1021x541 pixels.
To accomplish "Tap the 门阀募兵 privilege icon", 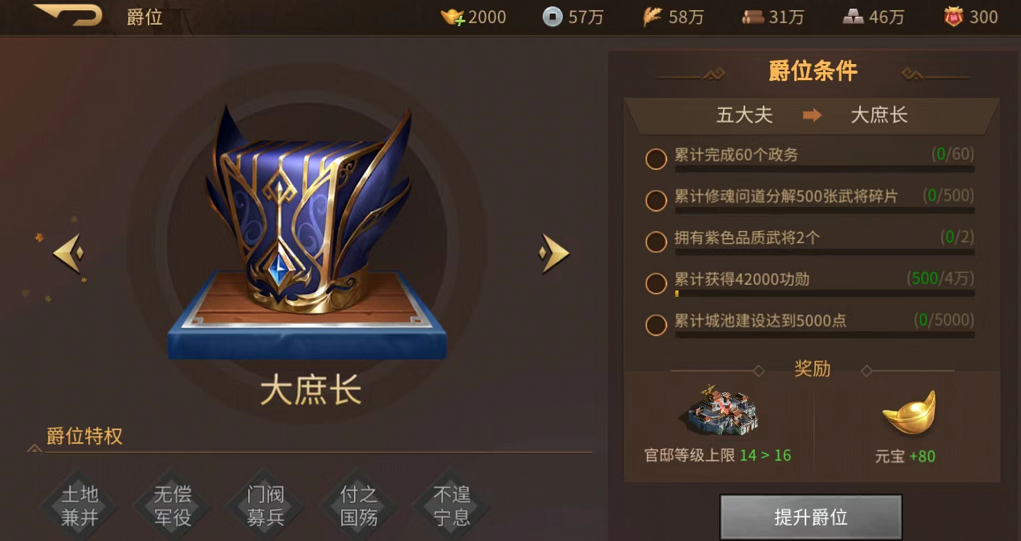I will 266,505.
